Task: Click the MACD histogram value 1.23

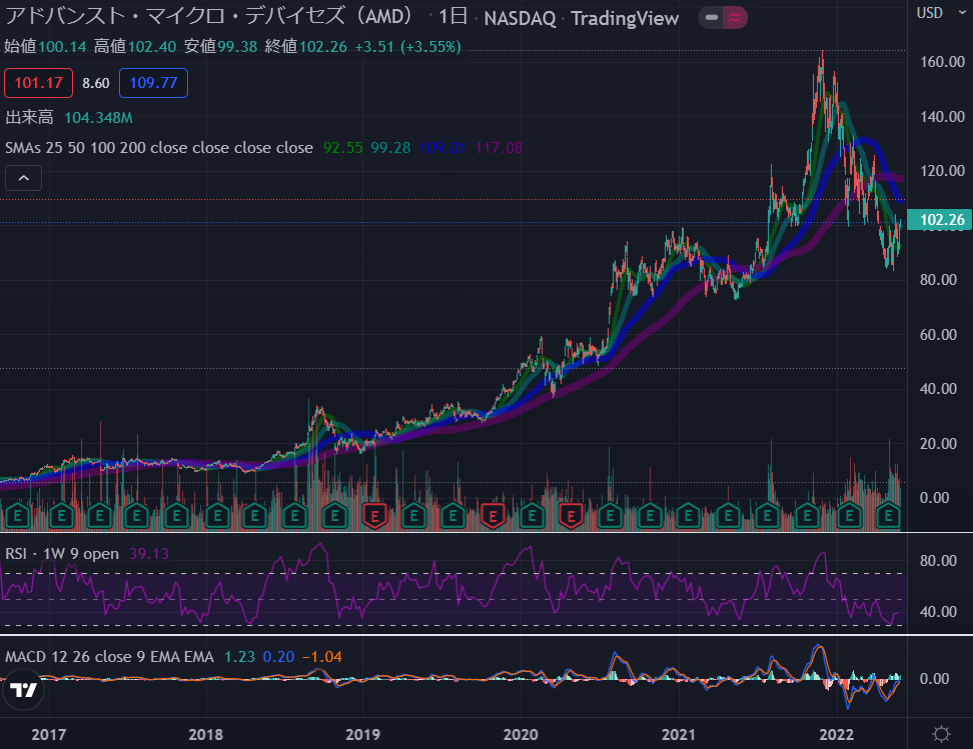Action: click(x=239, y=657)
